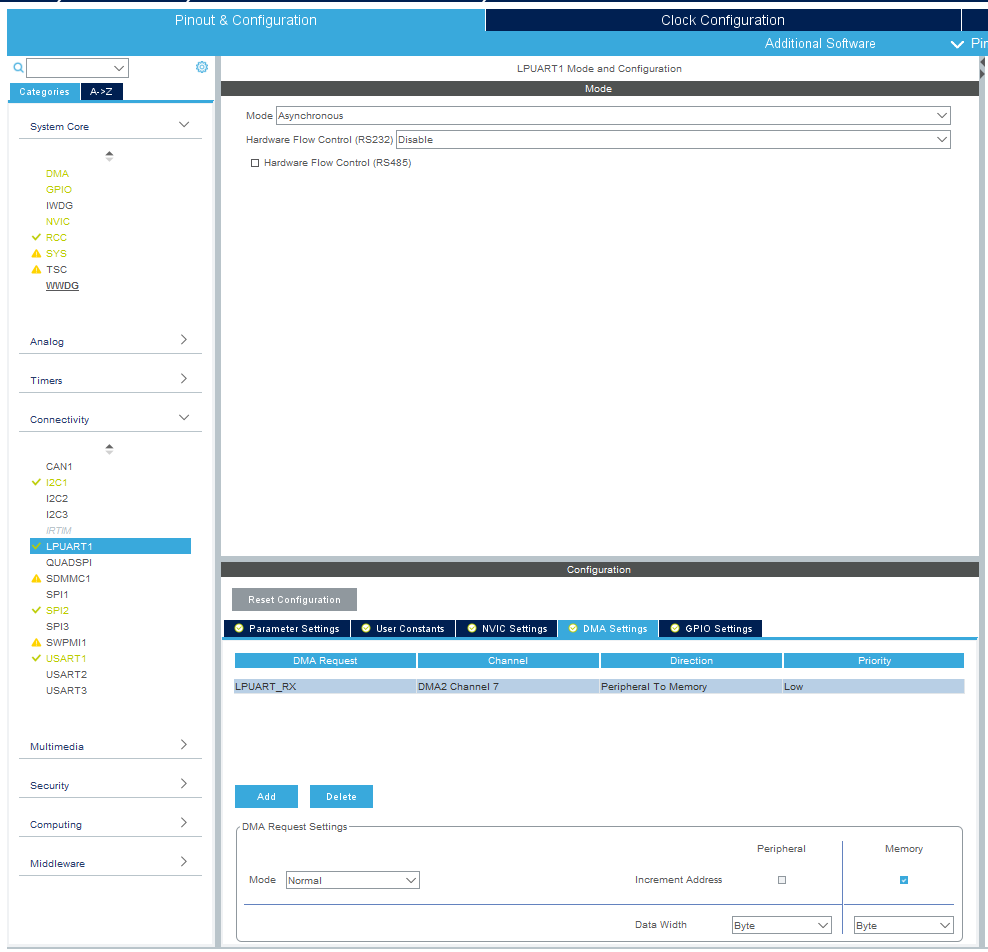Collapse the Connectivity category
The height and width of the screenshot is (952, 988).
tap(184, 418)
